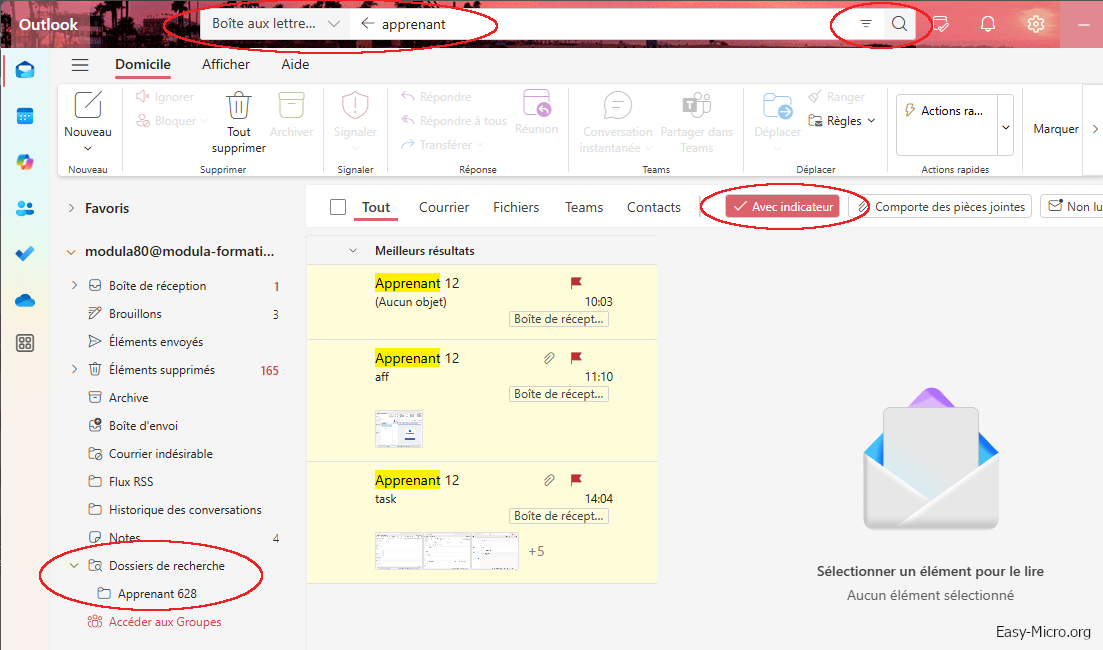This screenshot has height=650, width=1103.
Task: Collapse Dossiers de recherche folder
Action: [x=75, y=566]
